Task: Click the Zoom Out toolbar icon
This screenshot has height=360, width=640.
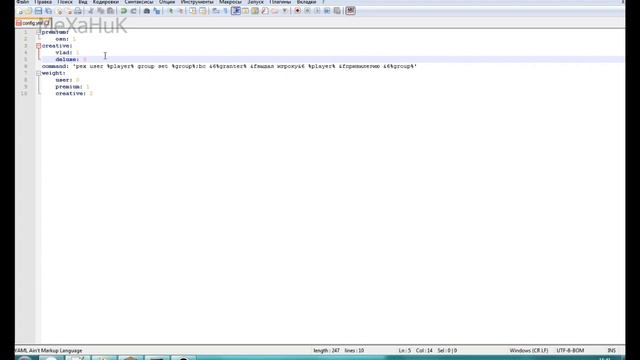Action: (181, 11)
